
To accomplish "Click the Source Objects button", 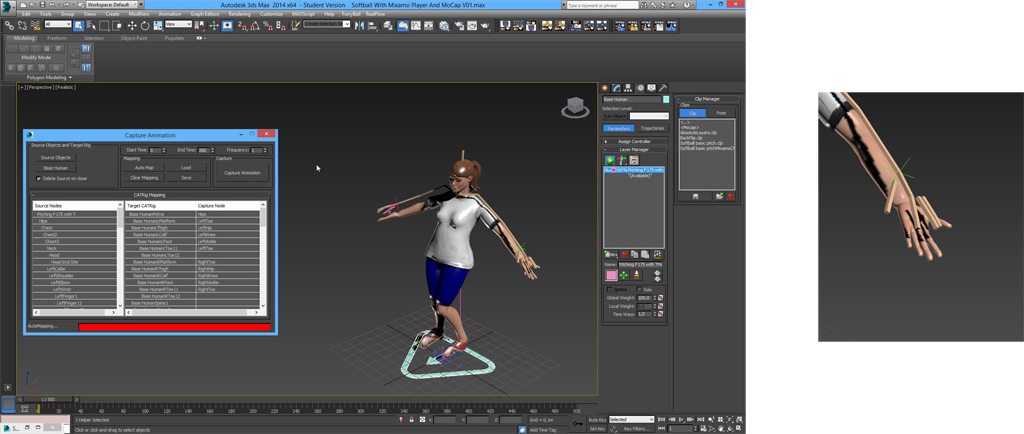I will point(56,157).
